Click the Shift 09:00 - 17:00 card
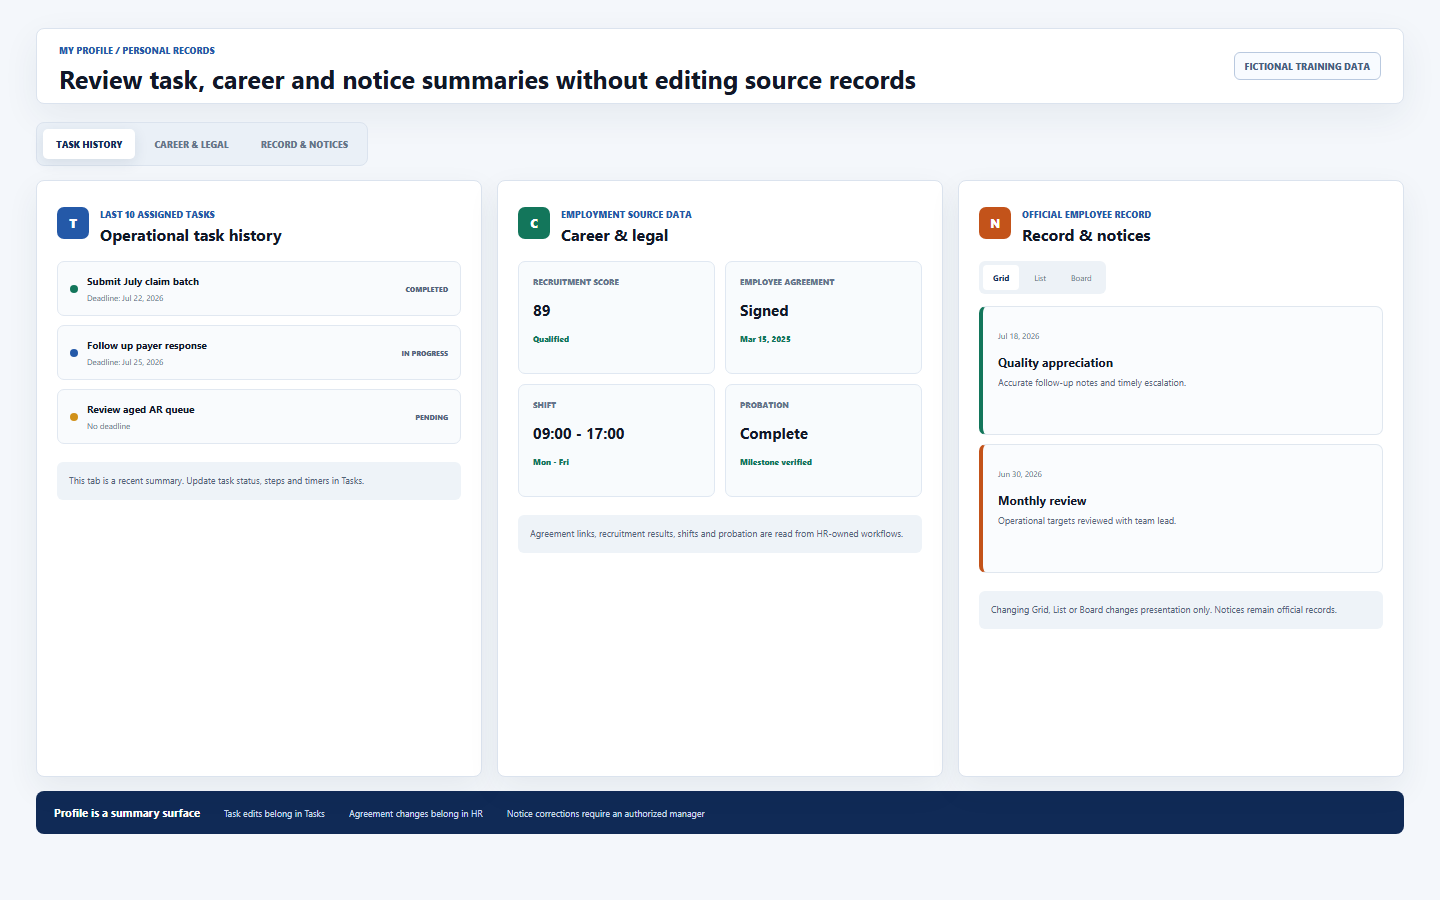Screen dimensions: 1440x900 pos(616,440)
